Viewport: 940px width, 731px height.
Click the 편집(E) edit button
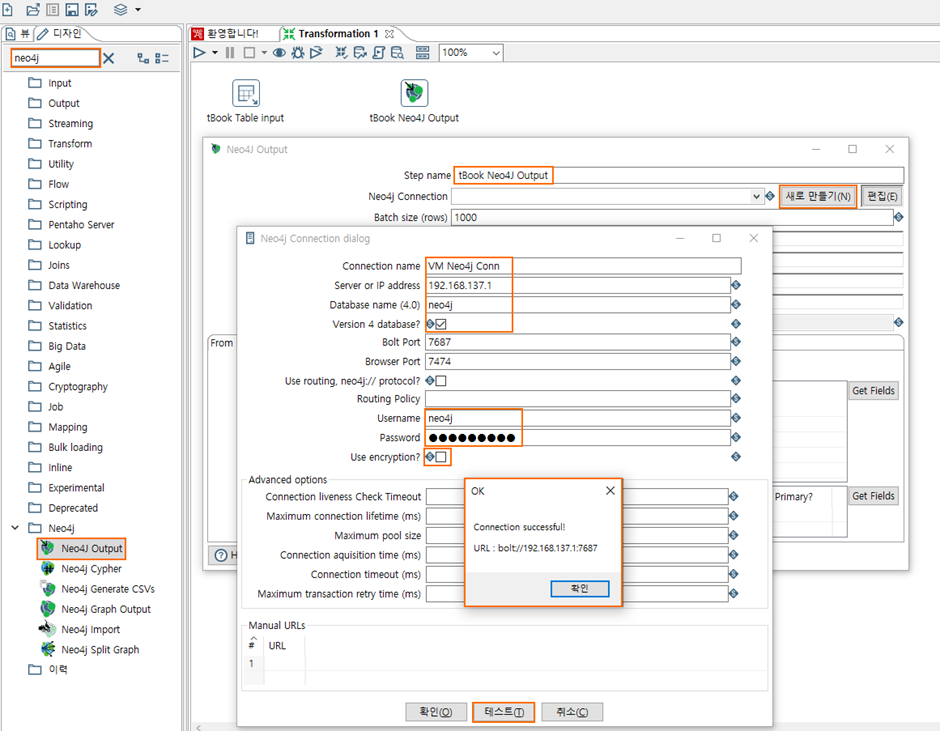pos(882,197)
